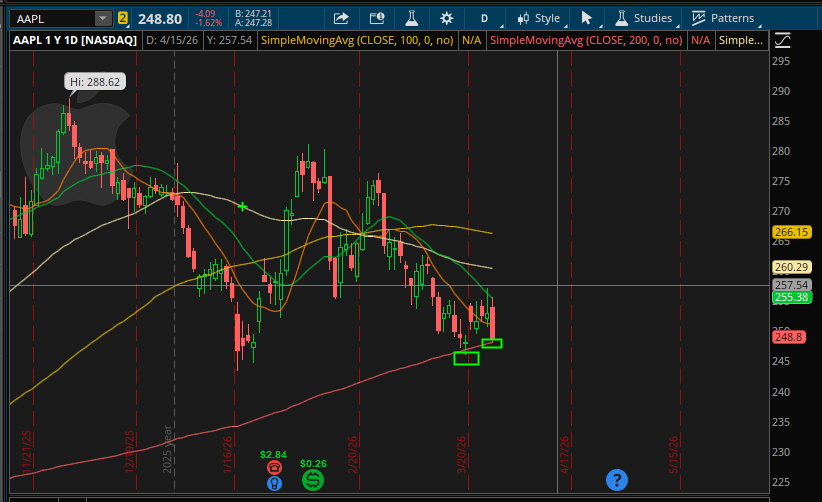
Task: Open the pointer drawing tools menu
Action: (588, 19)
